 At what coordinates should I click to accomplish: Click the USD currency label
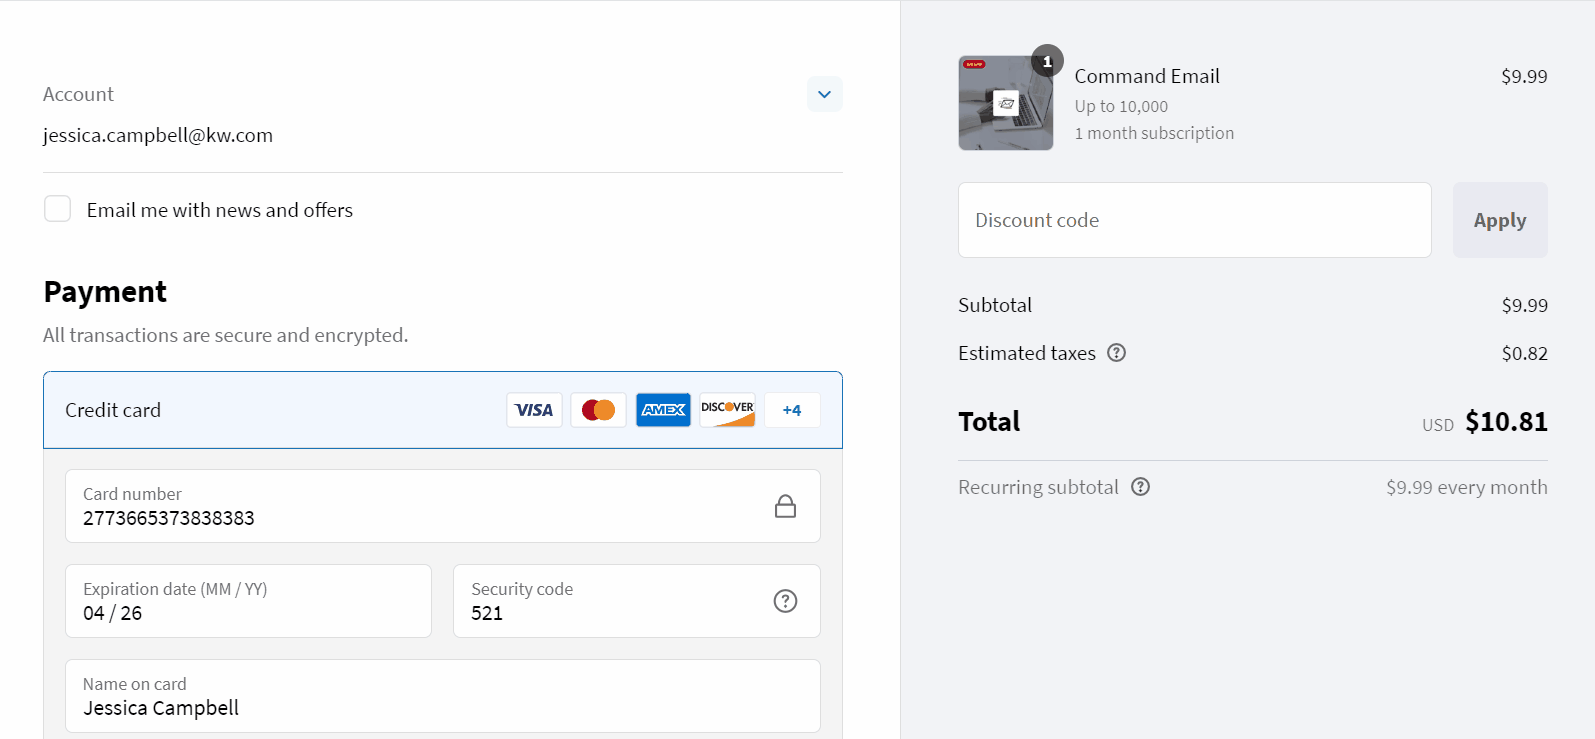pos(1438,425)
